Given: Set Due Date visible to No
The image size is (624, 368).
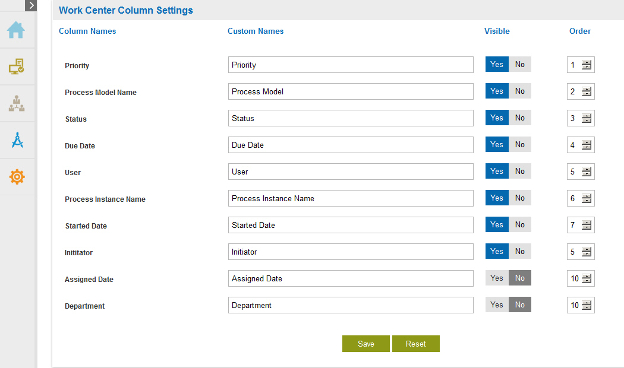Looking at the screenshot, I should pos(520,144).
